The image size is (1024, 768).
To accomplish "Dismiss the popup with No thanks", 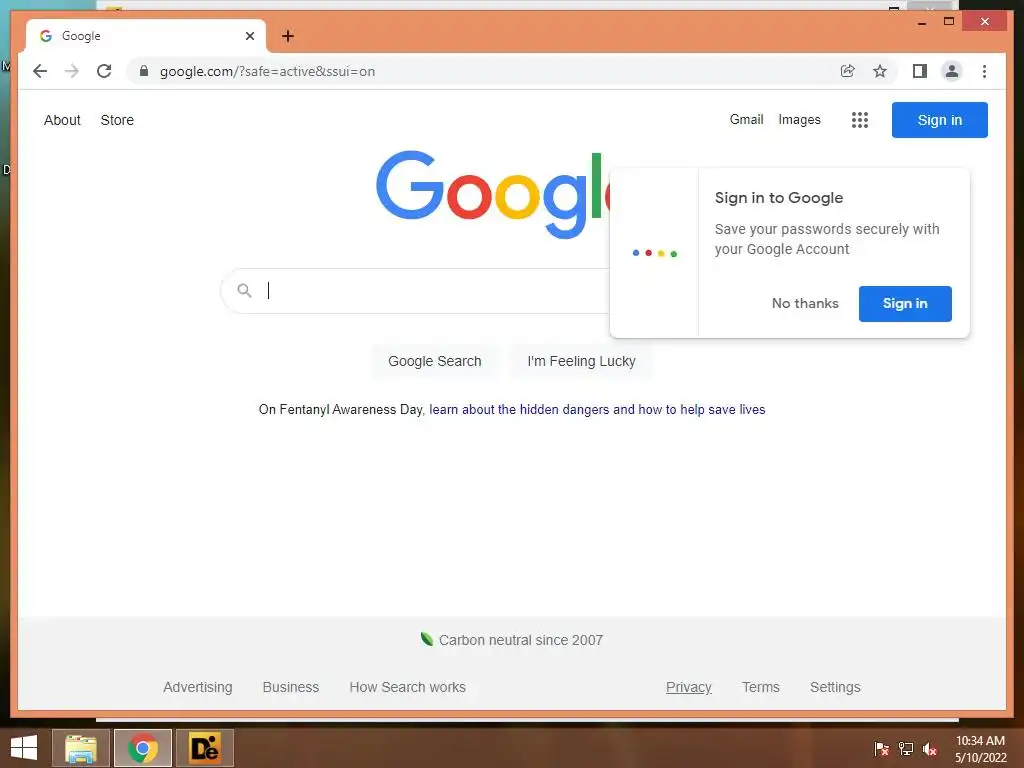I will pos(805,303).
